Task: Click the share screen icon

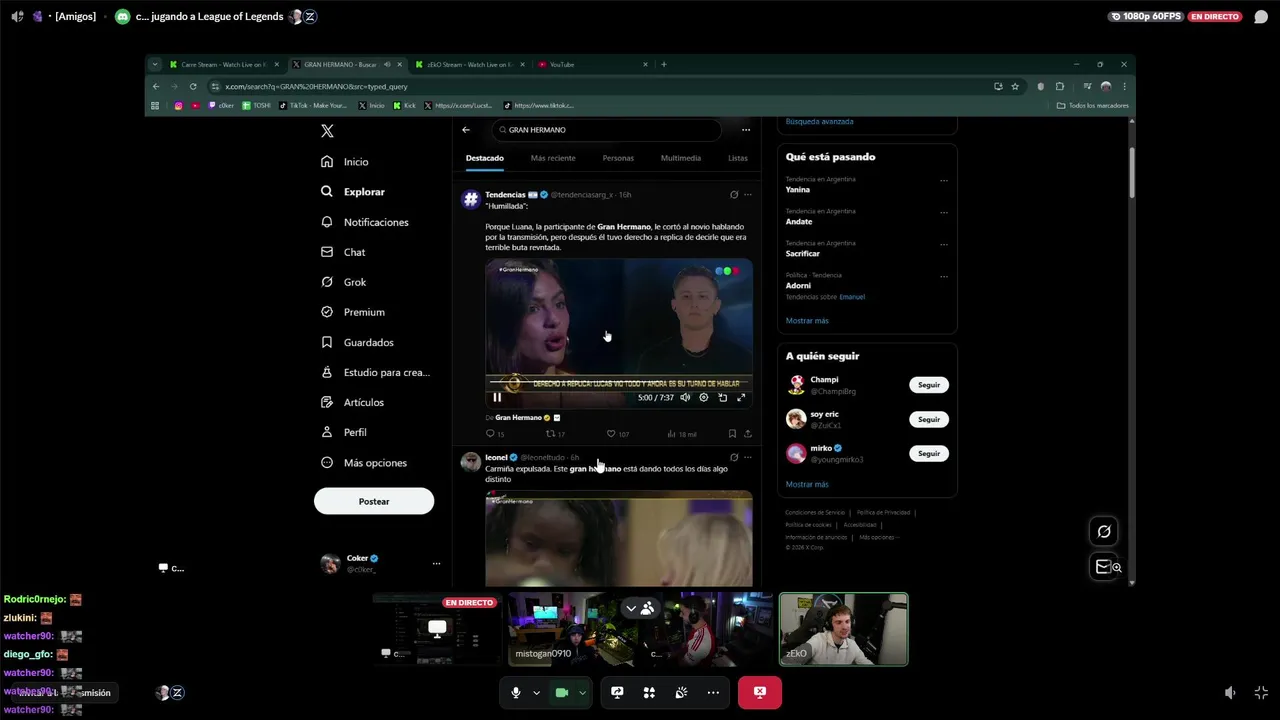Action: pos(617,692)
